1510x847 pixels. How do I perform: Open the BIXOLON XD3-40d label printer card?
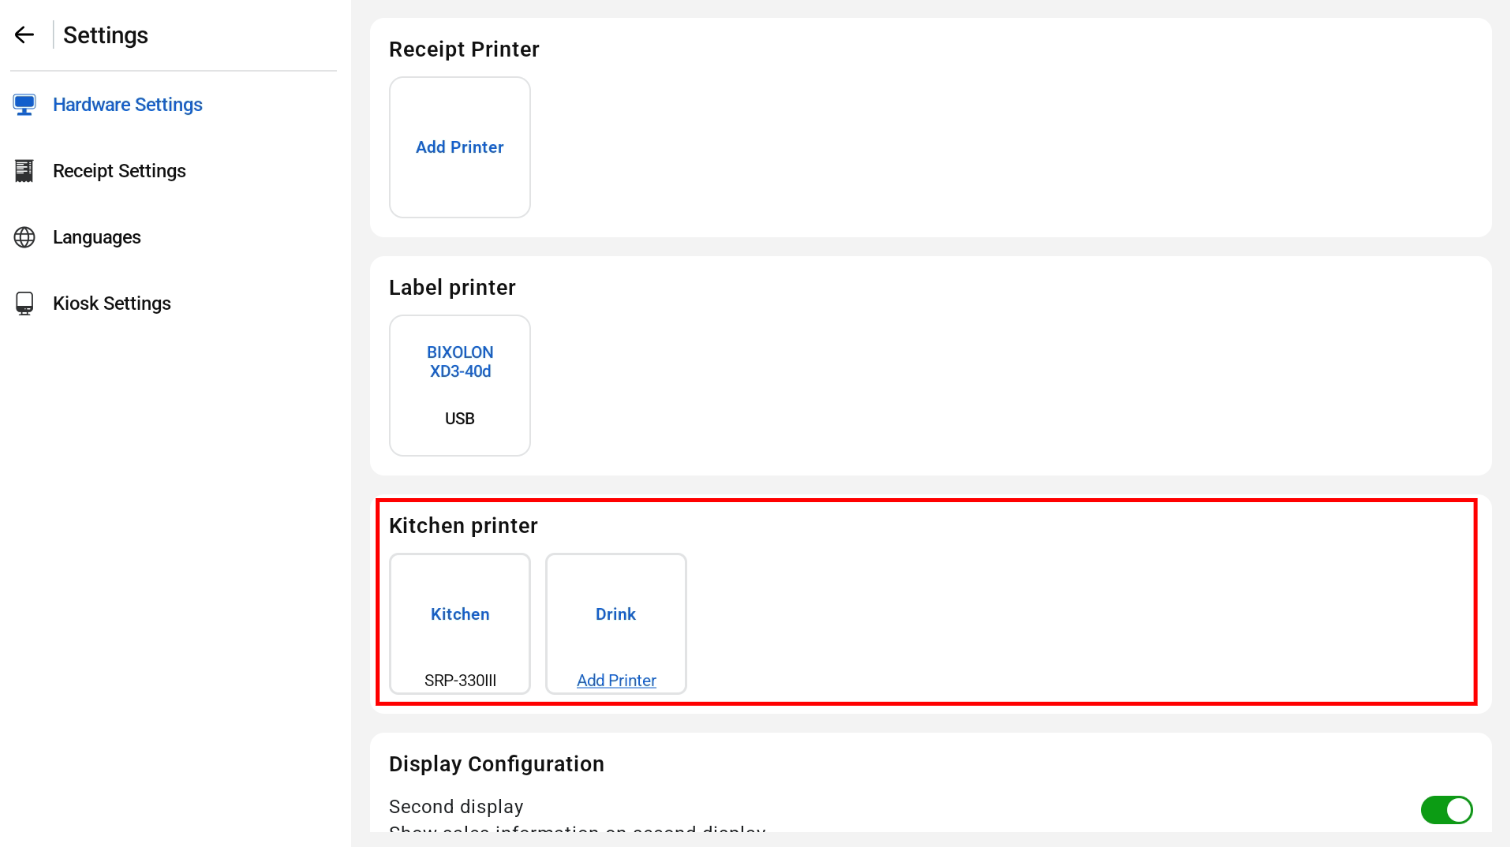point(460,386)
